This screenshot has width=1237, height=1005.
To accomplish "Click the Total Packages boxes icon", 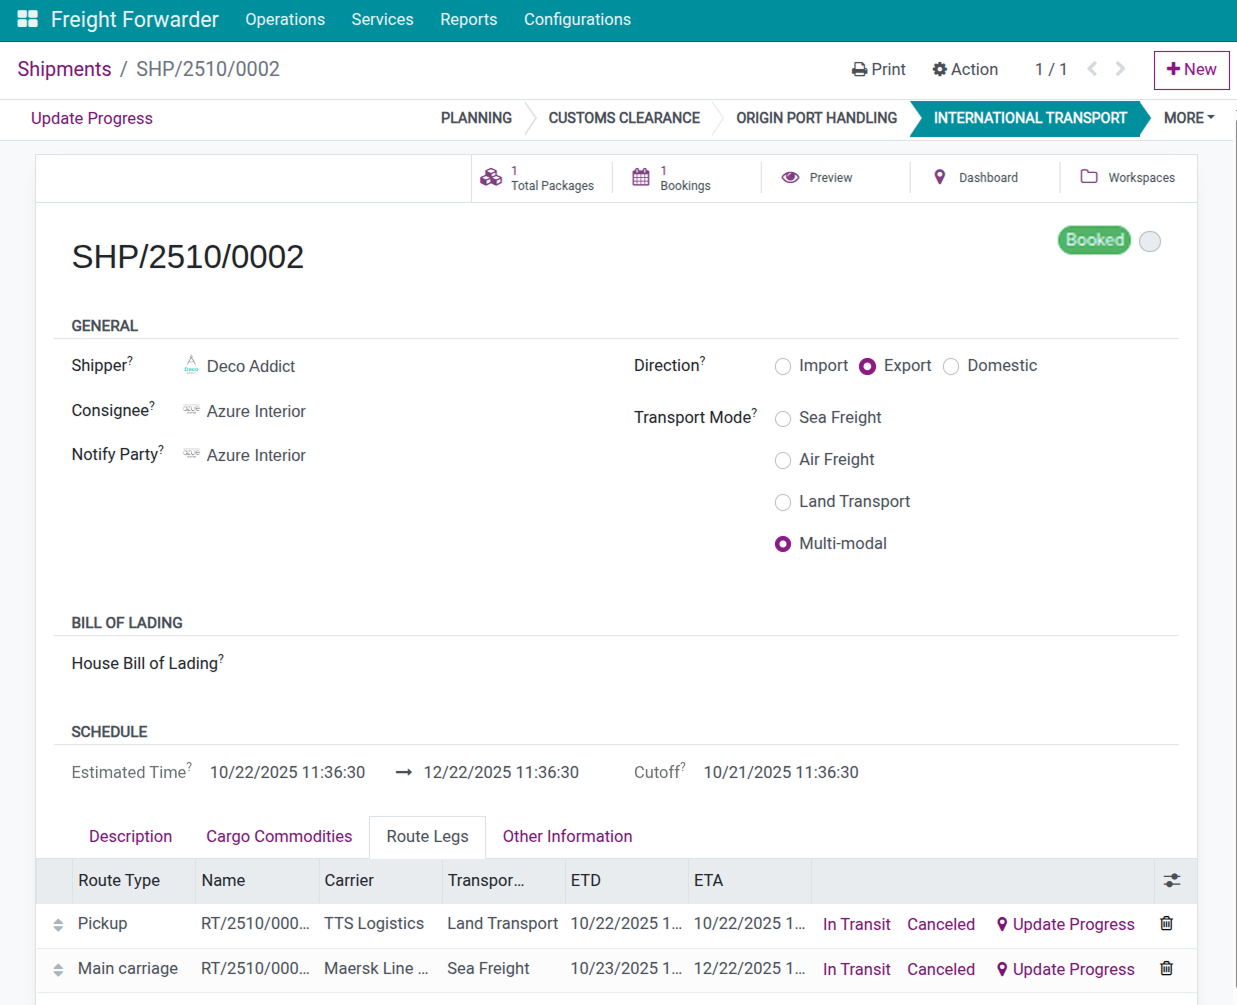I will point(491,177).
